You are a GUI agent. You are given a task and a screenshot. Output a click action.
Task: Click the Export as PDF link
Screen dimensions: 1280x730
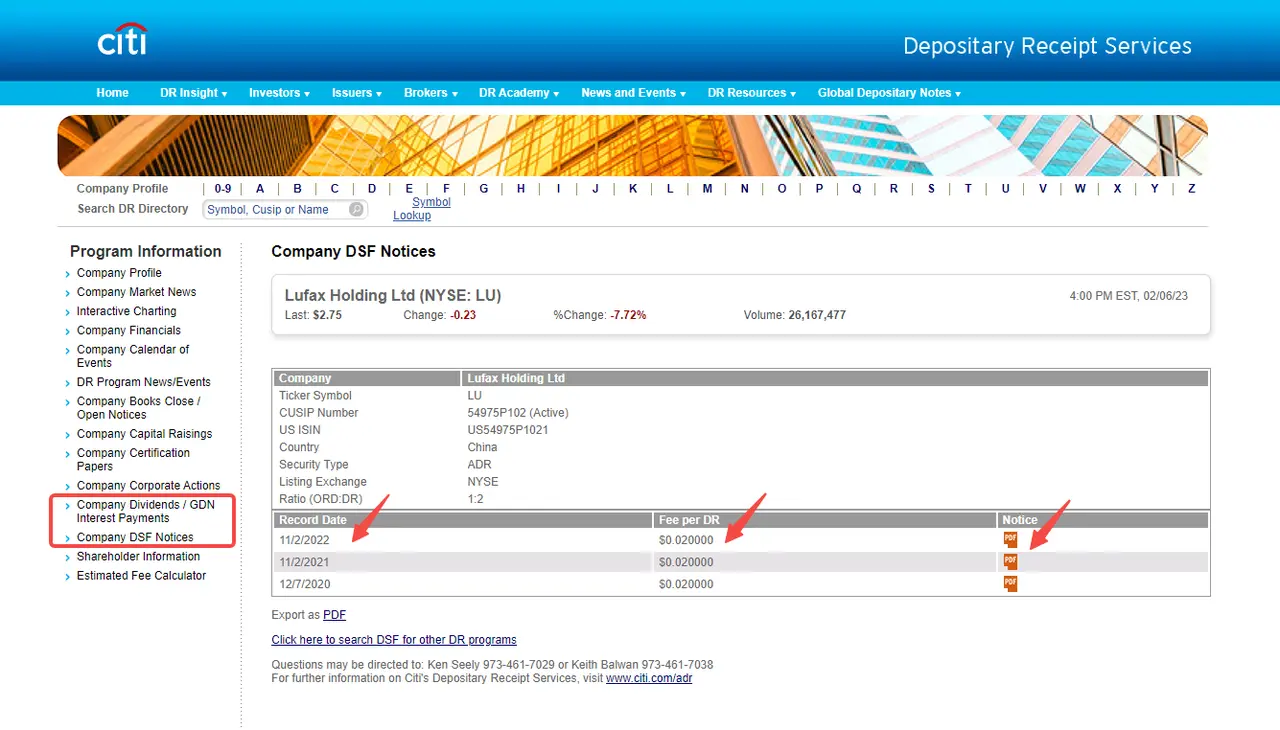(x=334, y=615)
